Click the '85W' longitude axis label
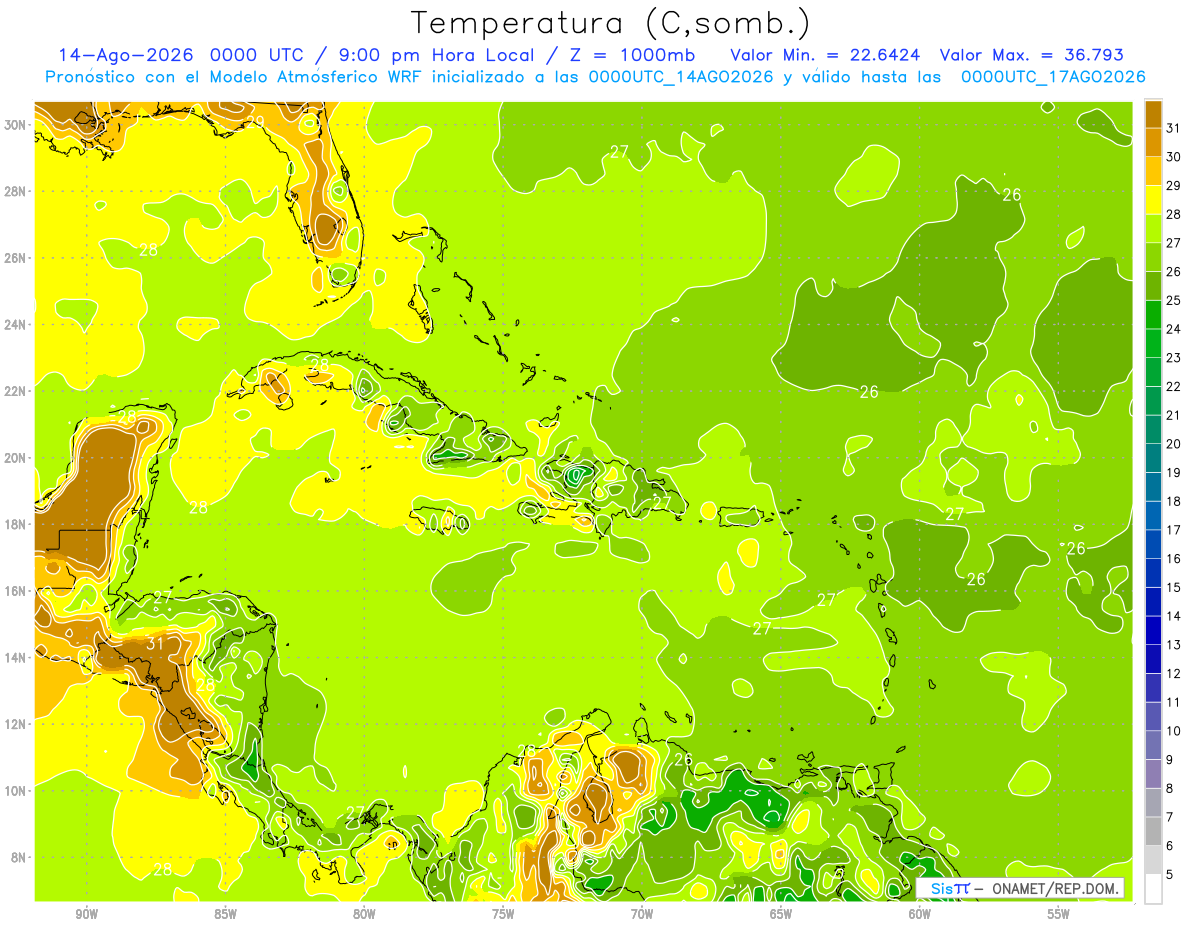This screenshot has width=1200, height=927. 225,914
